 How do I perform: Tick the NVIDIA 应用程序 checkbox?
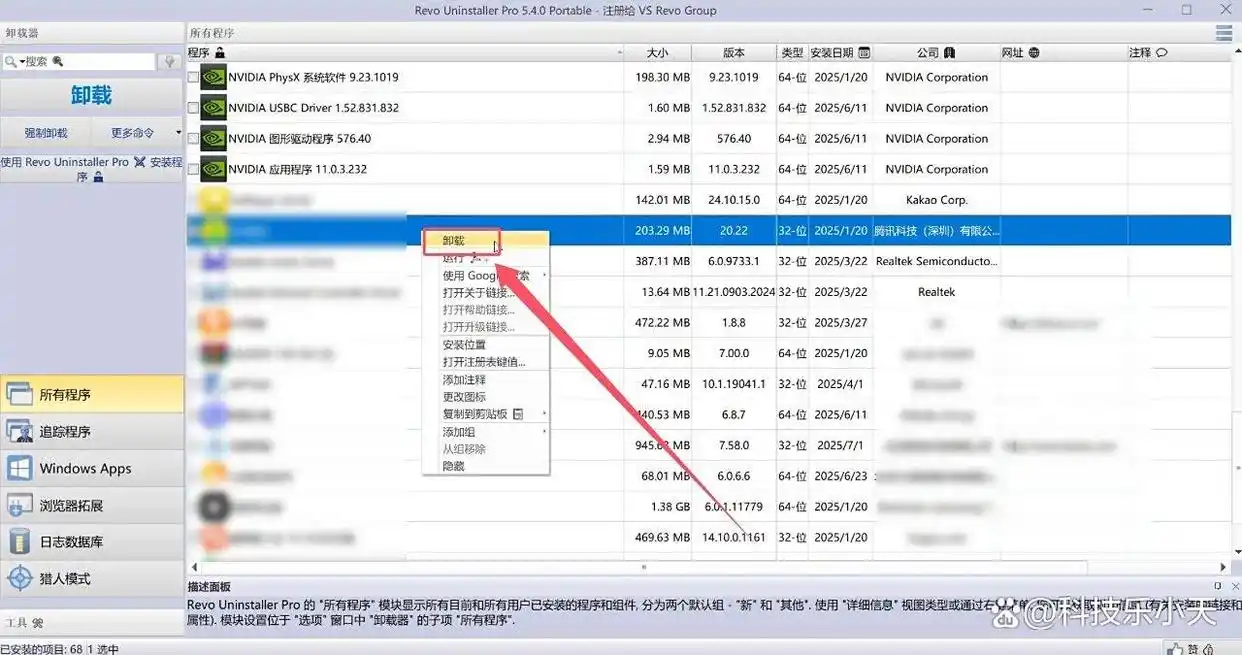click(x=193, y=170)
